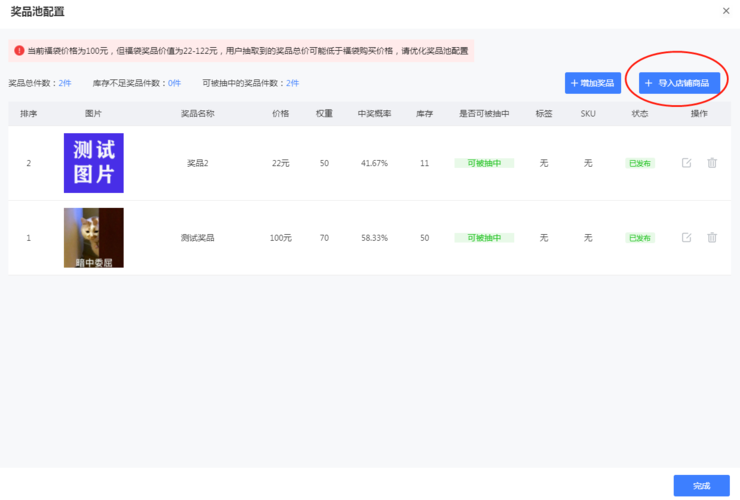
Task: Open the raccoon thumbnail for 测试奖品
Action: pyautogui.click(x=93, y=238)
